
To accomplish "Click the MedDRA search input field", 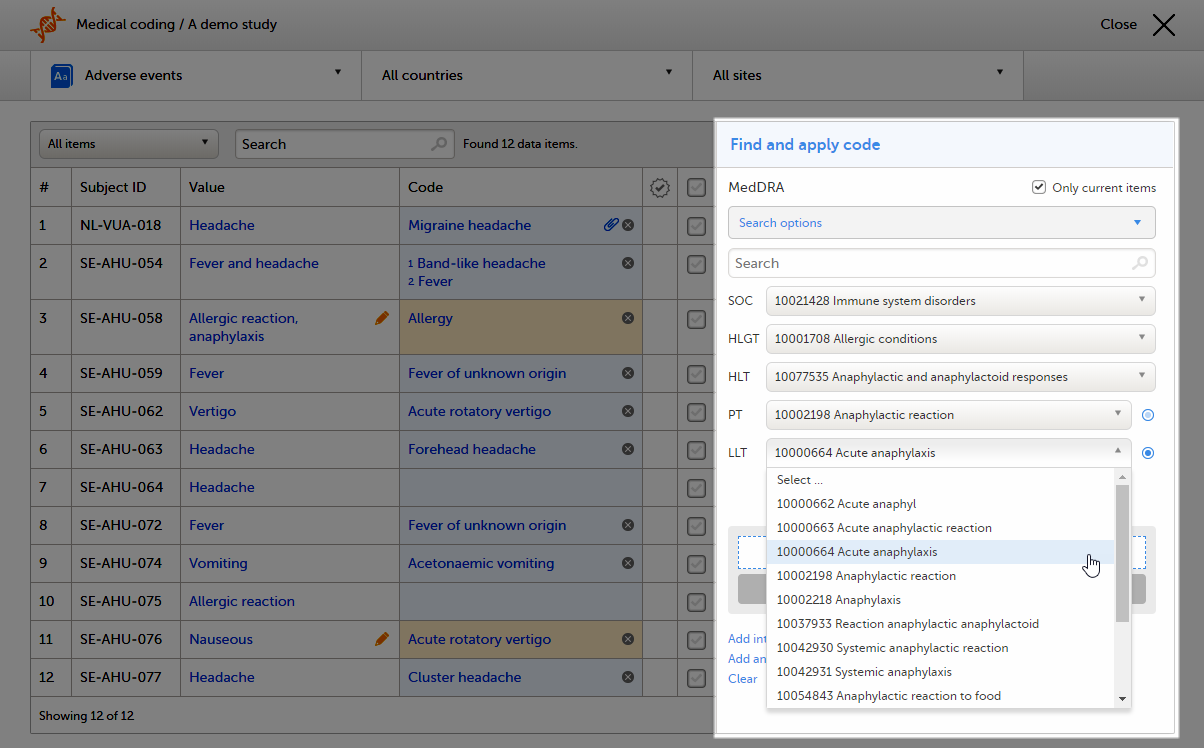I will [x=930, y=263].
